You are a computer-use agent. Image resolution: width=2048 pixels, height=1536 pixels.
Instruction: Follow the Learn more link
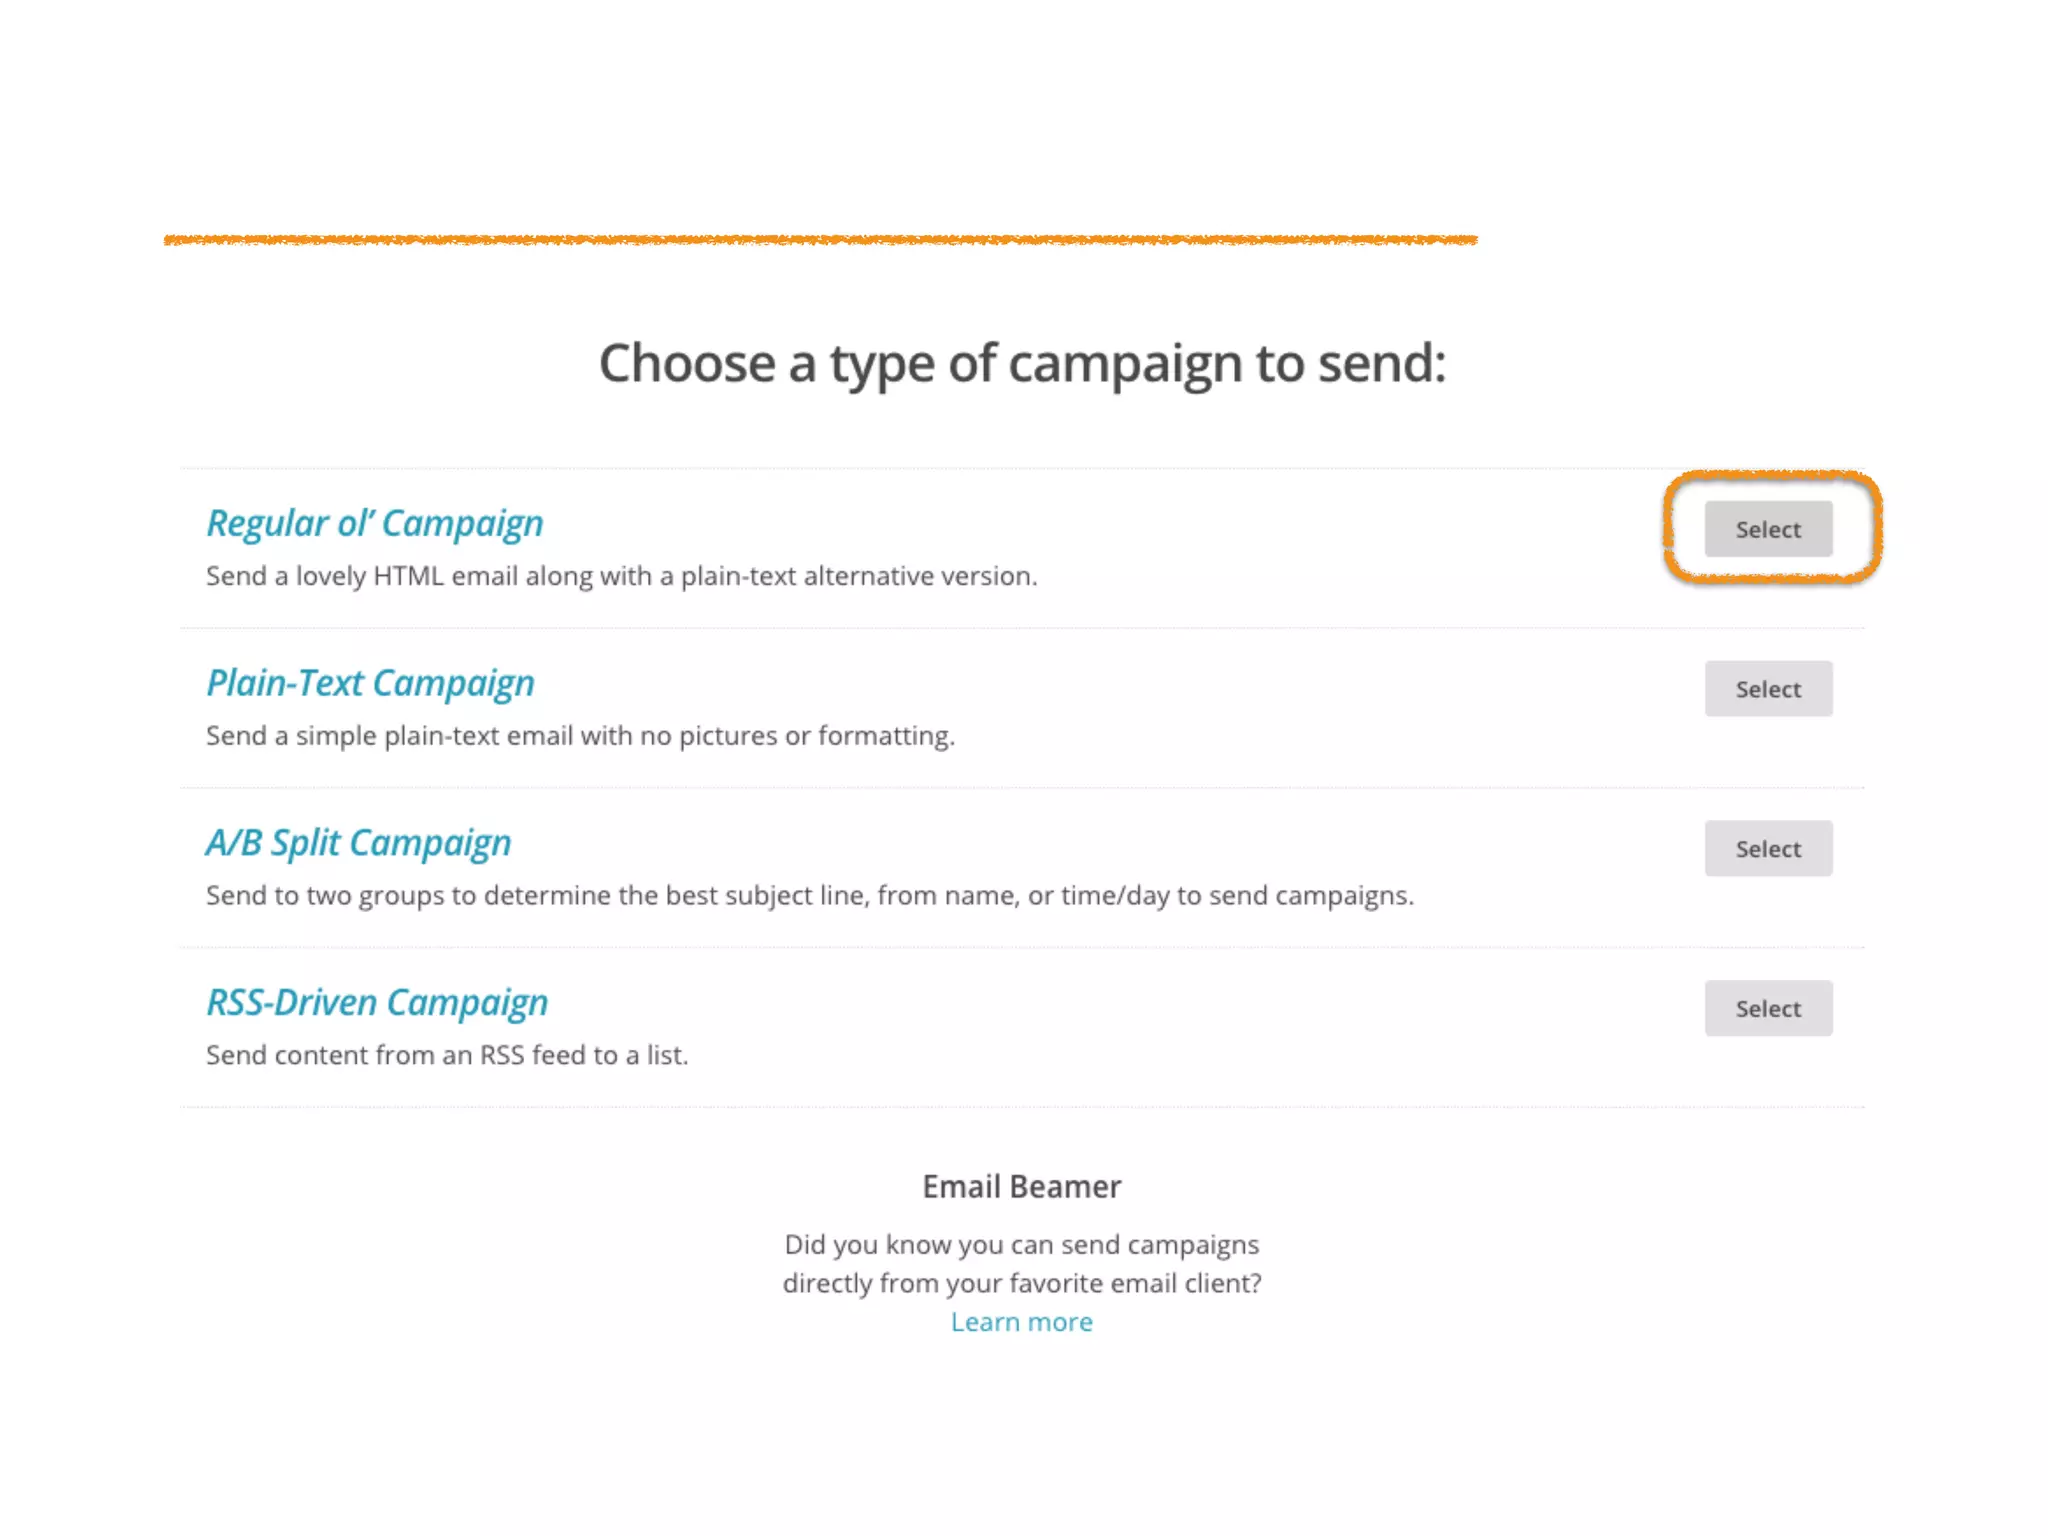point(1021,1322)
